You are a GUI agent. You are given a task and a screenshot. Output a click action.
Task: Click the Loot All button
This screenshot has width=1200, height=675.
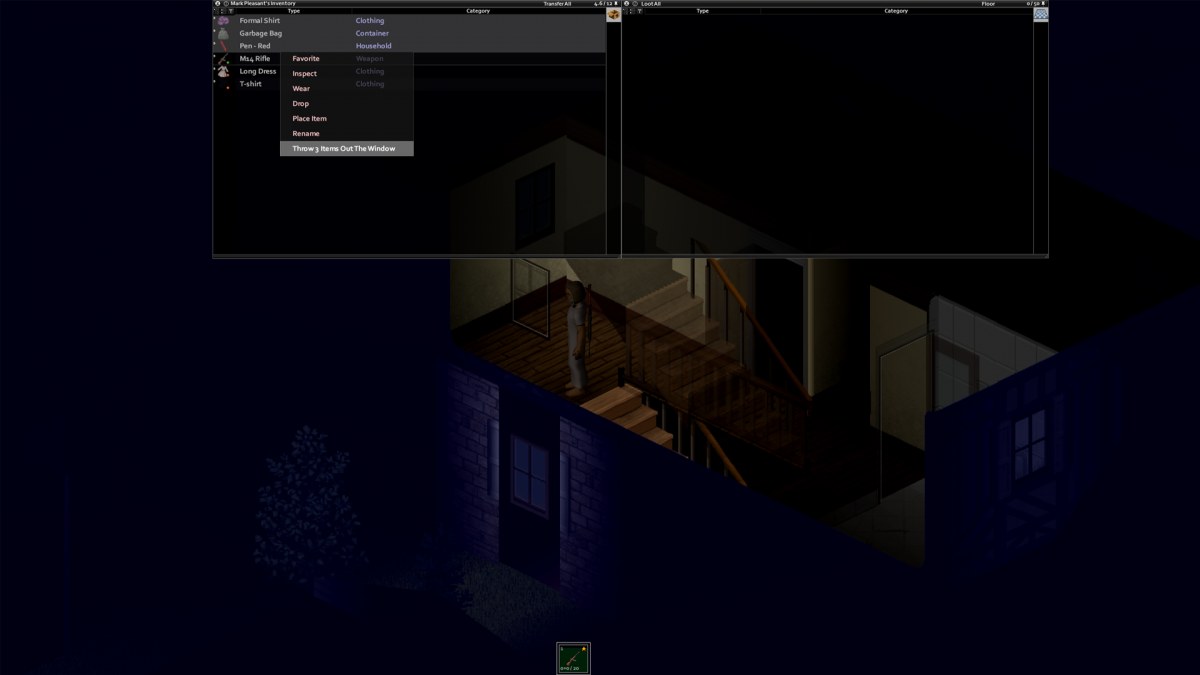coord(651,4)
